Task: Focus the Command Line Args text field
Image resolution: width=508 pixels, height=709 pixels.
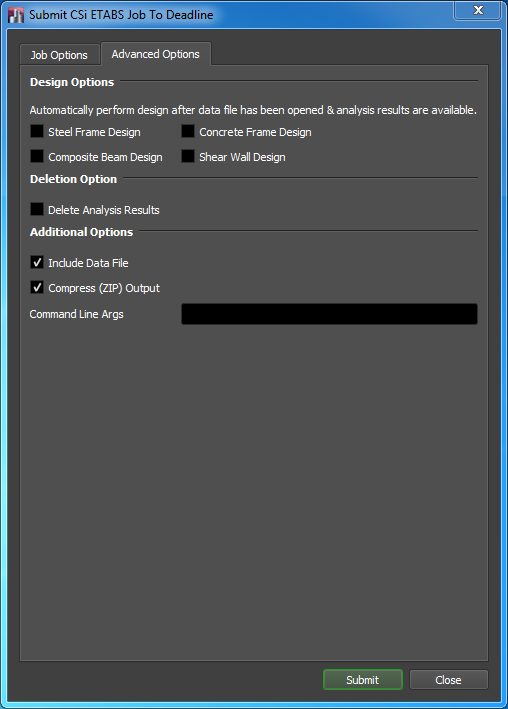Action: [x=329, y=314]
